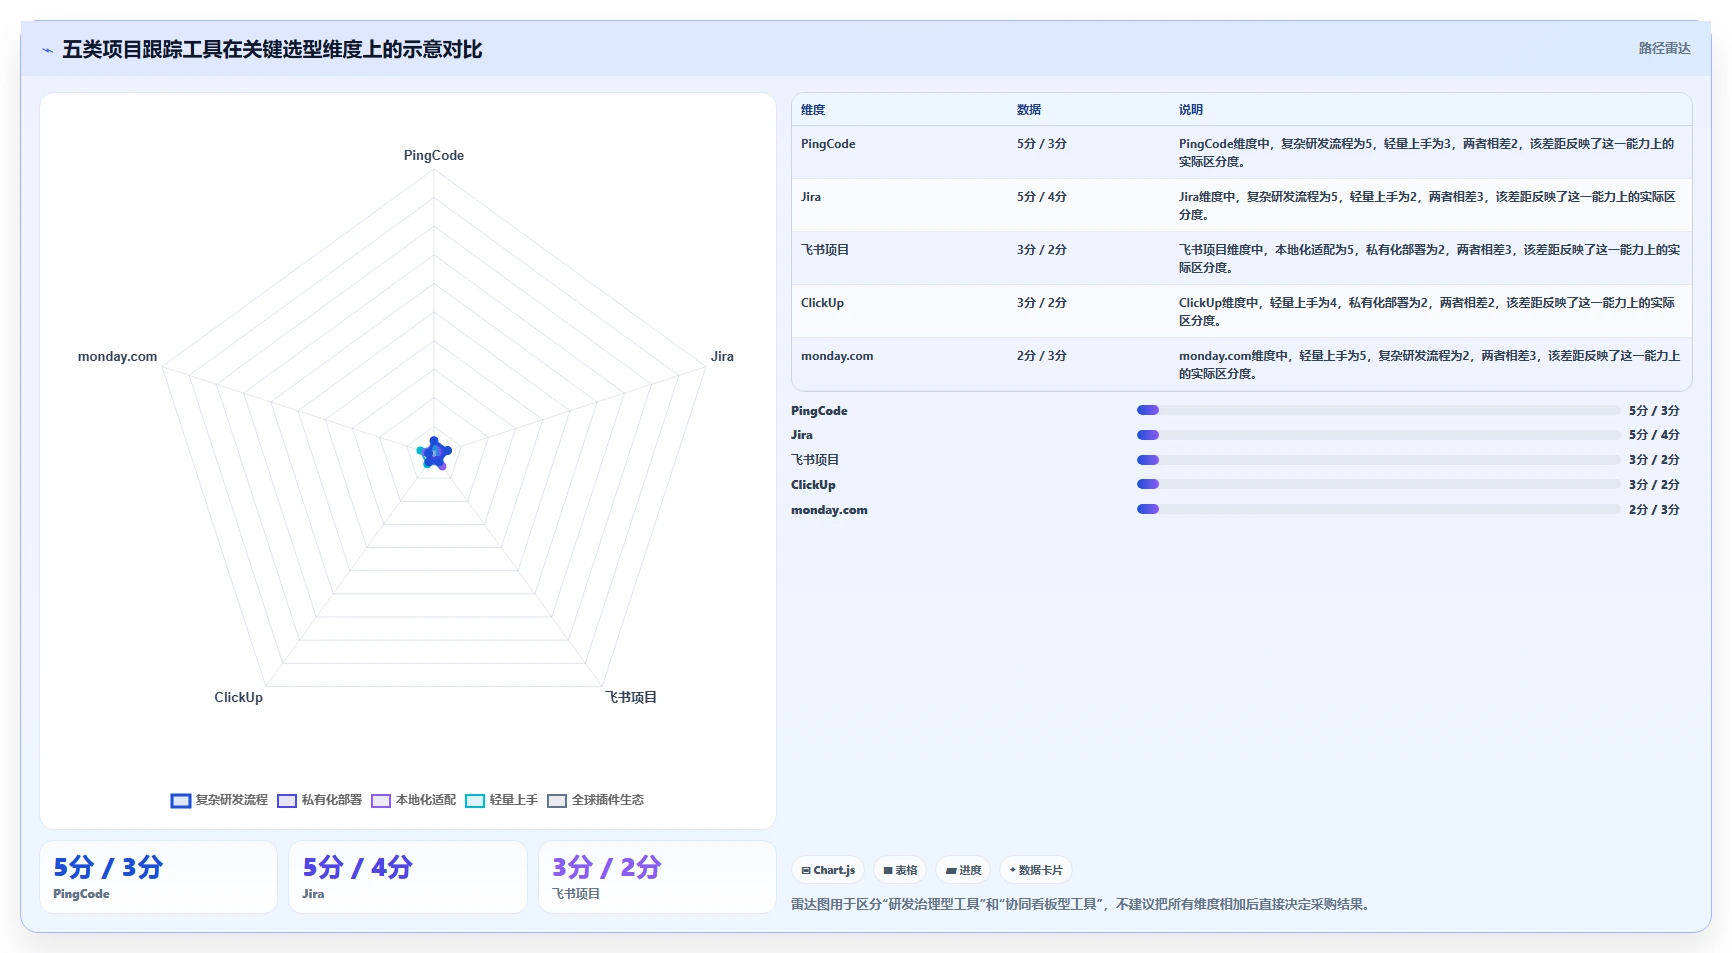The height and width of the screenshot is (953, 1732).
Task: Click the 数据卡片 chip
Action: [1036, 870]
